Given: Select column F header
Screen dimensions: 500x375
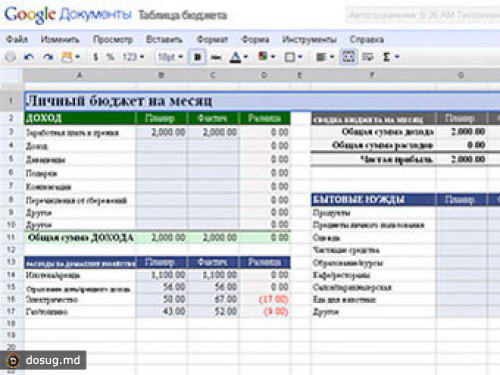Looking at the screenshot, I should 373,75.
